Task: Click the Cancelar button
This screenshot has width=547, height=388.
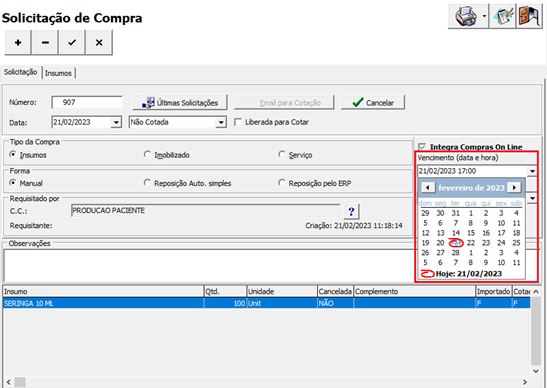Action: pos(373,103)
